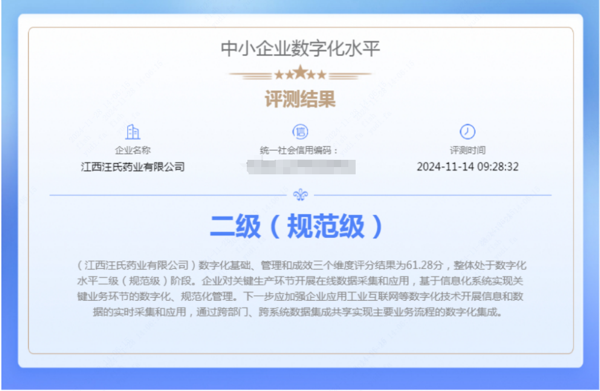Click the clock icon above 评测时间
The image size is (600, 391).
467,132
